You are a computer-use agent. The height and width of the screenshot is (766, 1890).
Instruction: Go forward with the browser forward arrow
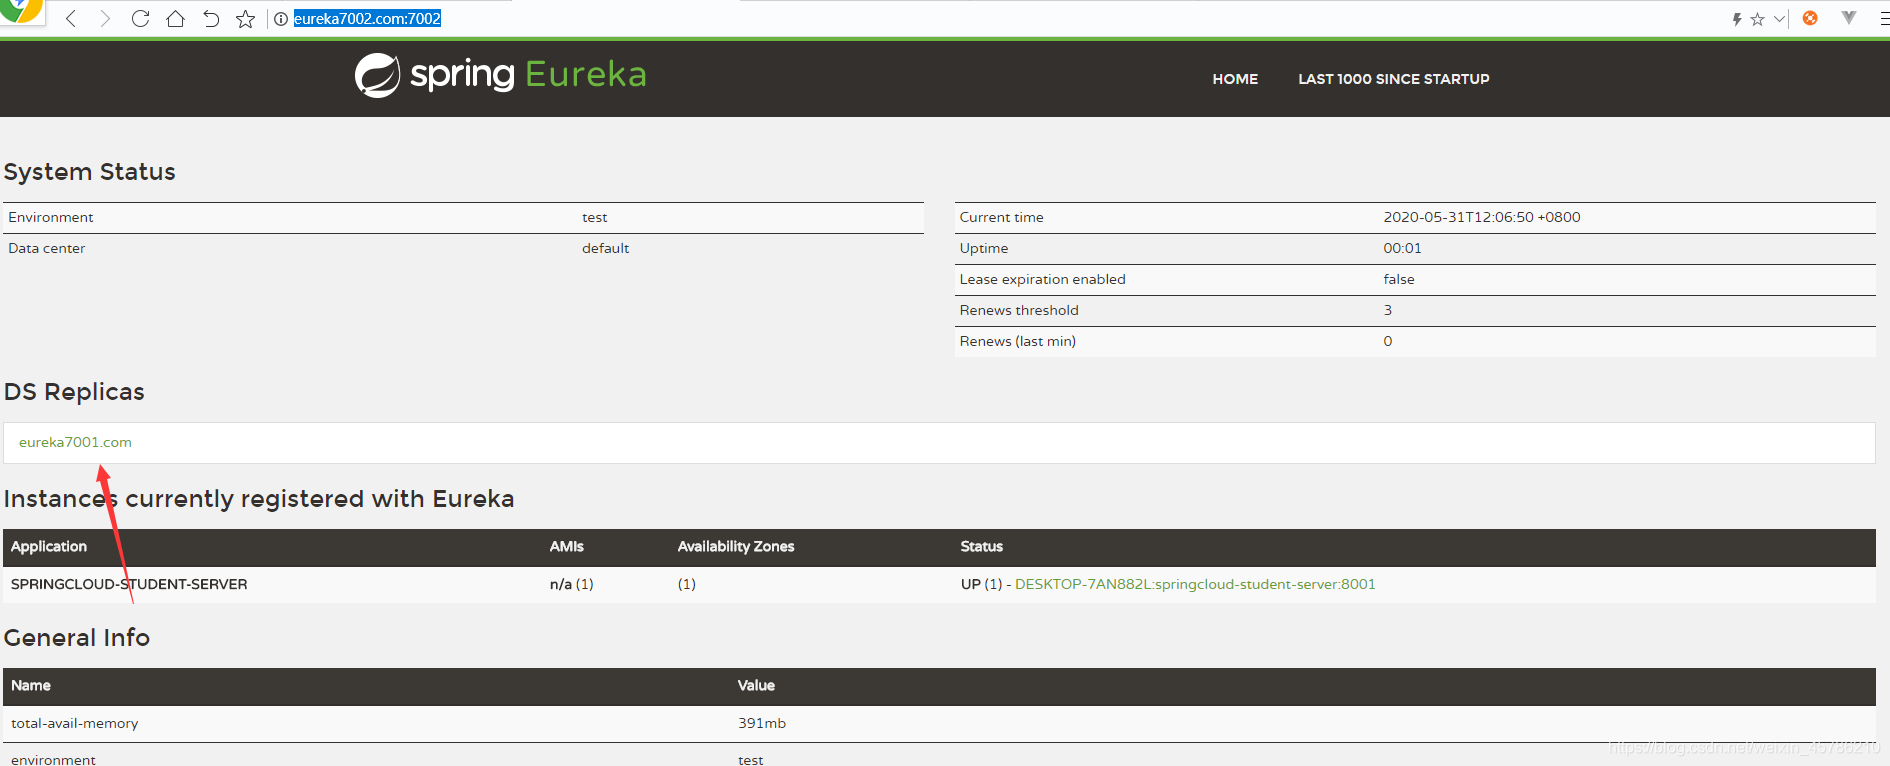[x=105, y=19]
